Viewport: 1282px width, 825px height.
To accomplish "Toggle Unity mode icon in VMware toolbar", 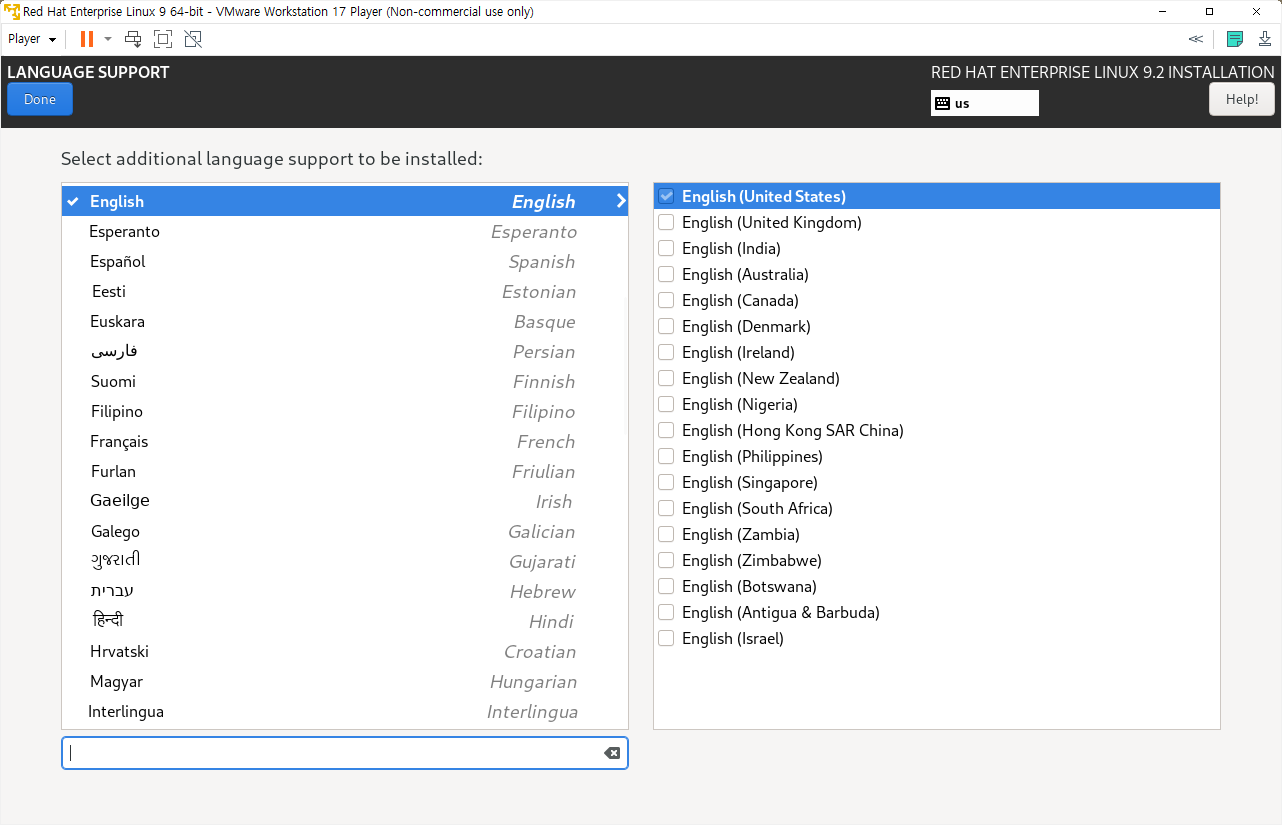I will click(193, 39).
